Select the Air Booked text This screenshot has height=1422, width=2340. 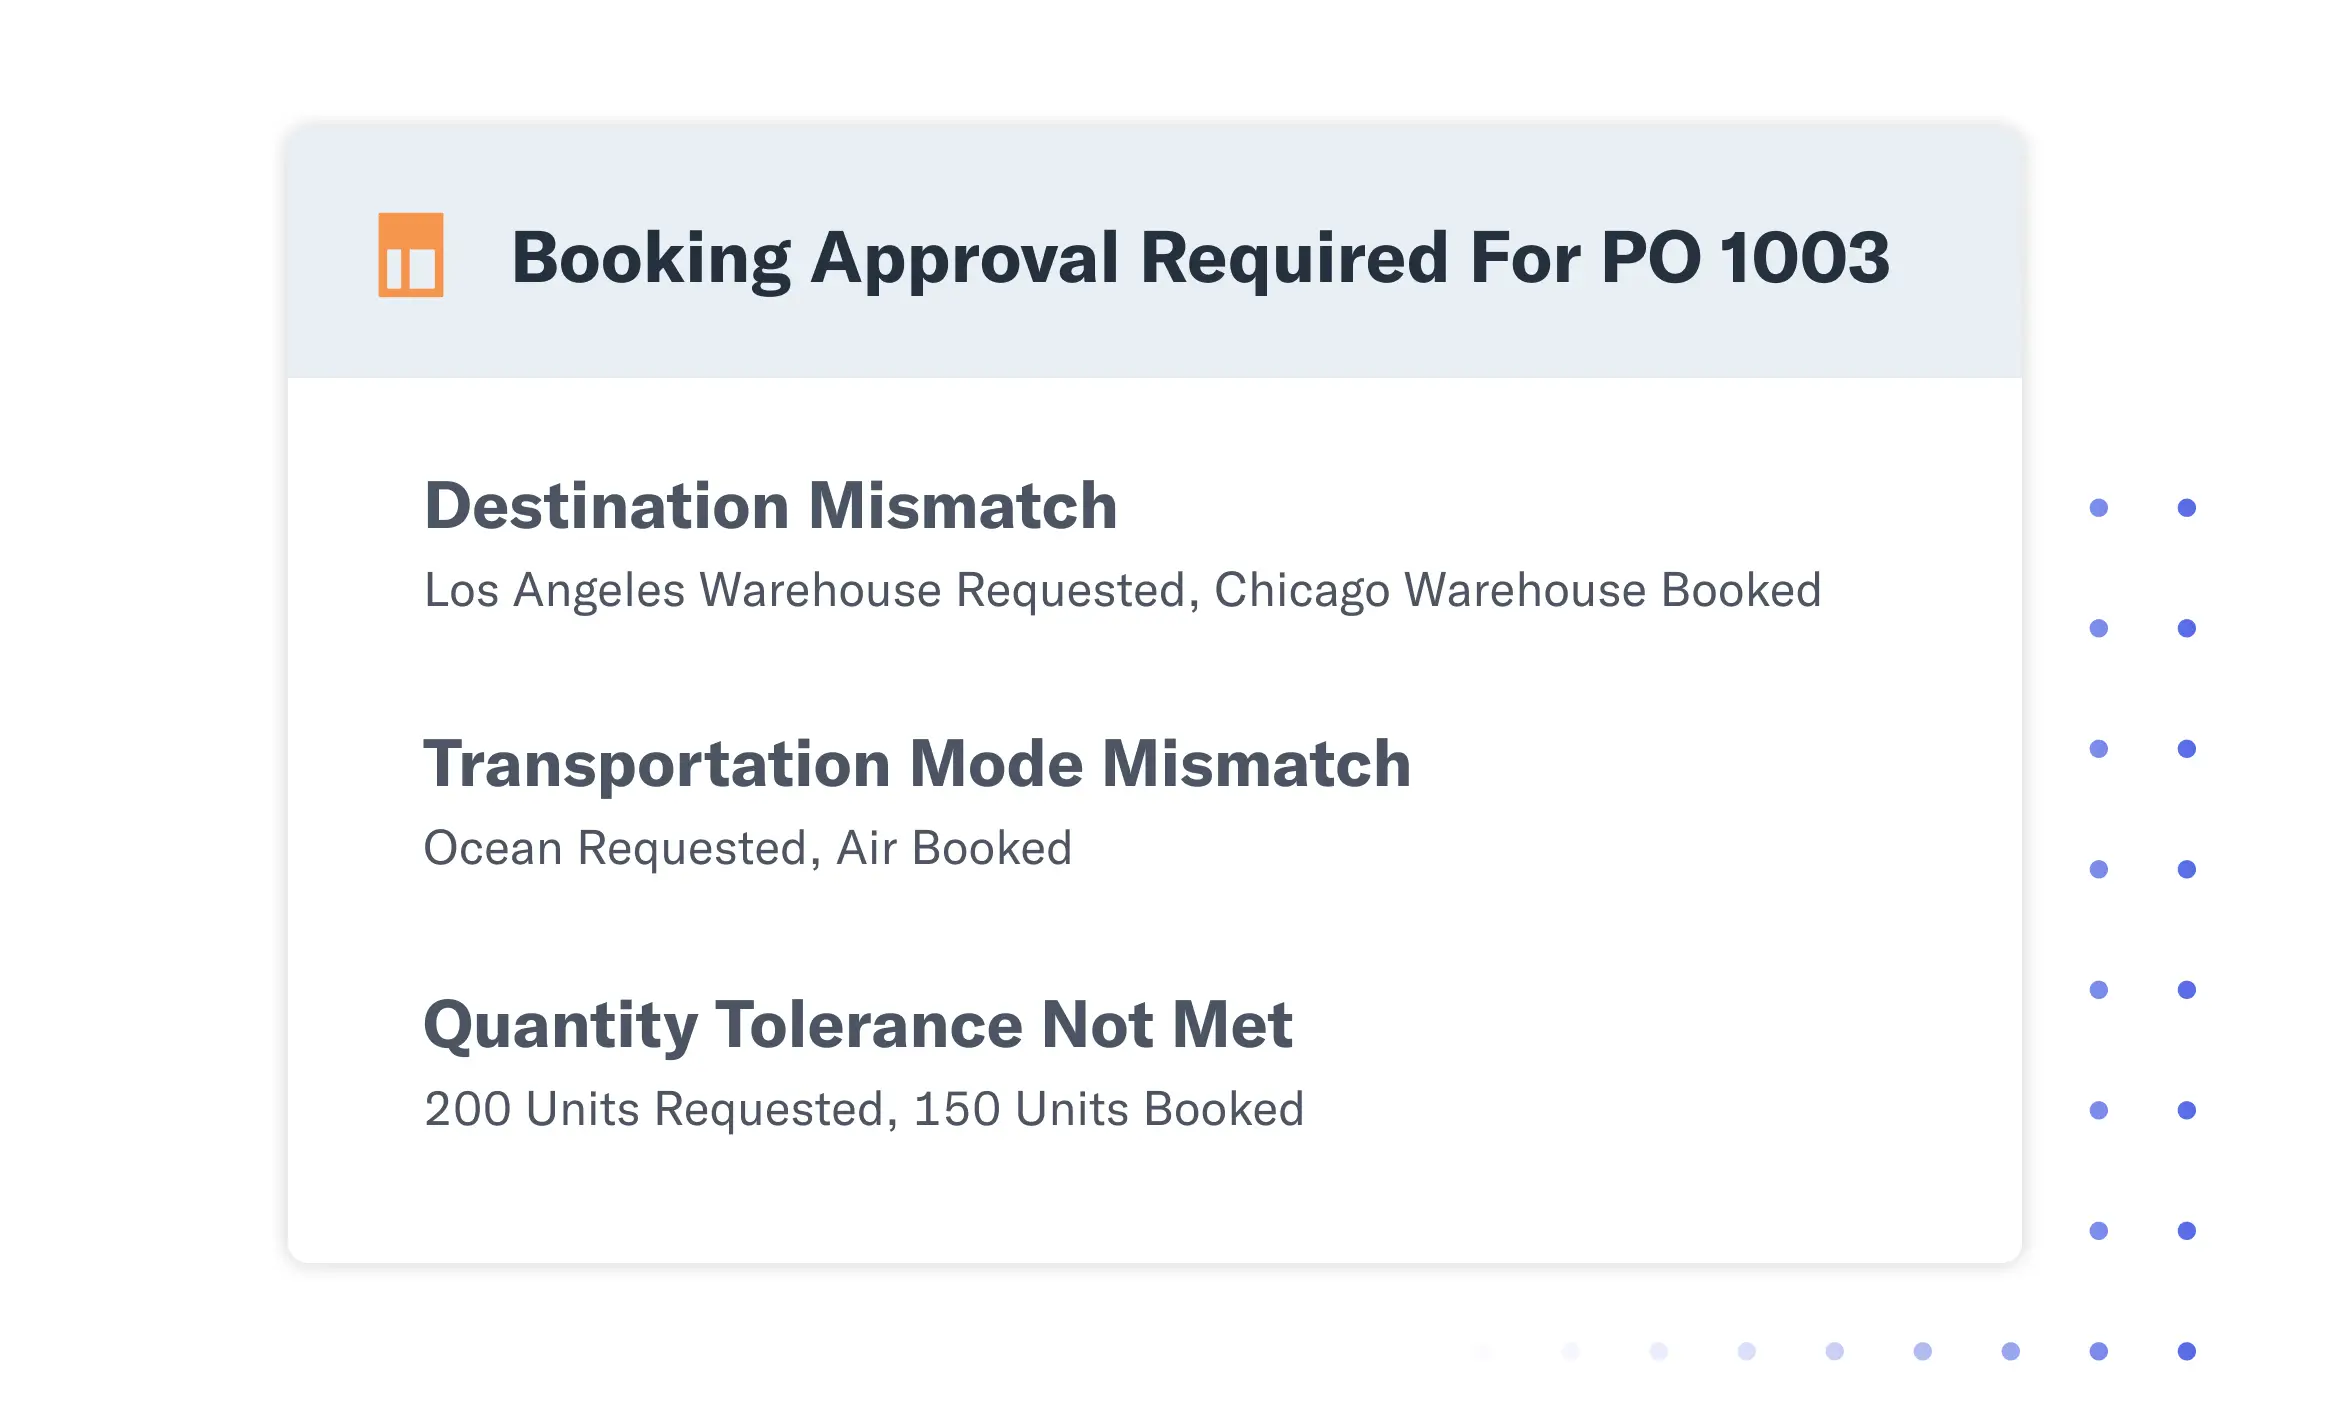[954, 848]
